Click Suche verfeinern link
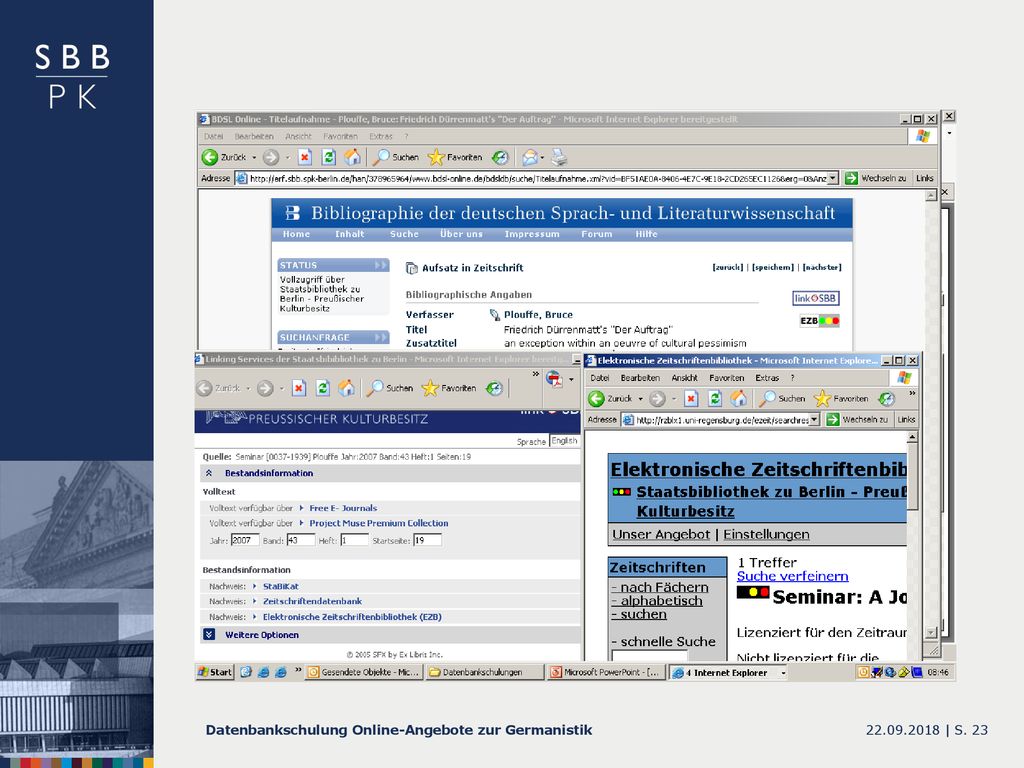 pyautogui.click(x=792, y=576)
